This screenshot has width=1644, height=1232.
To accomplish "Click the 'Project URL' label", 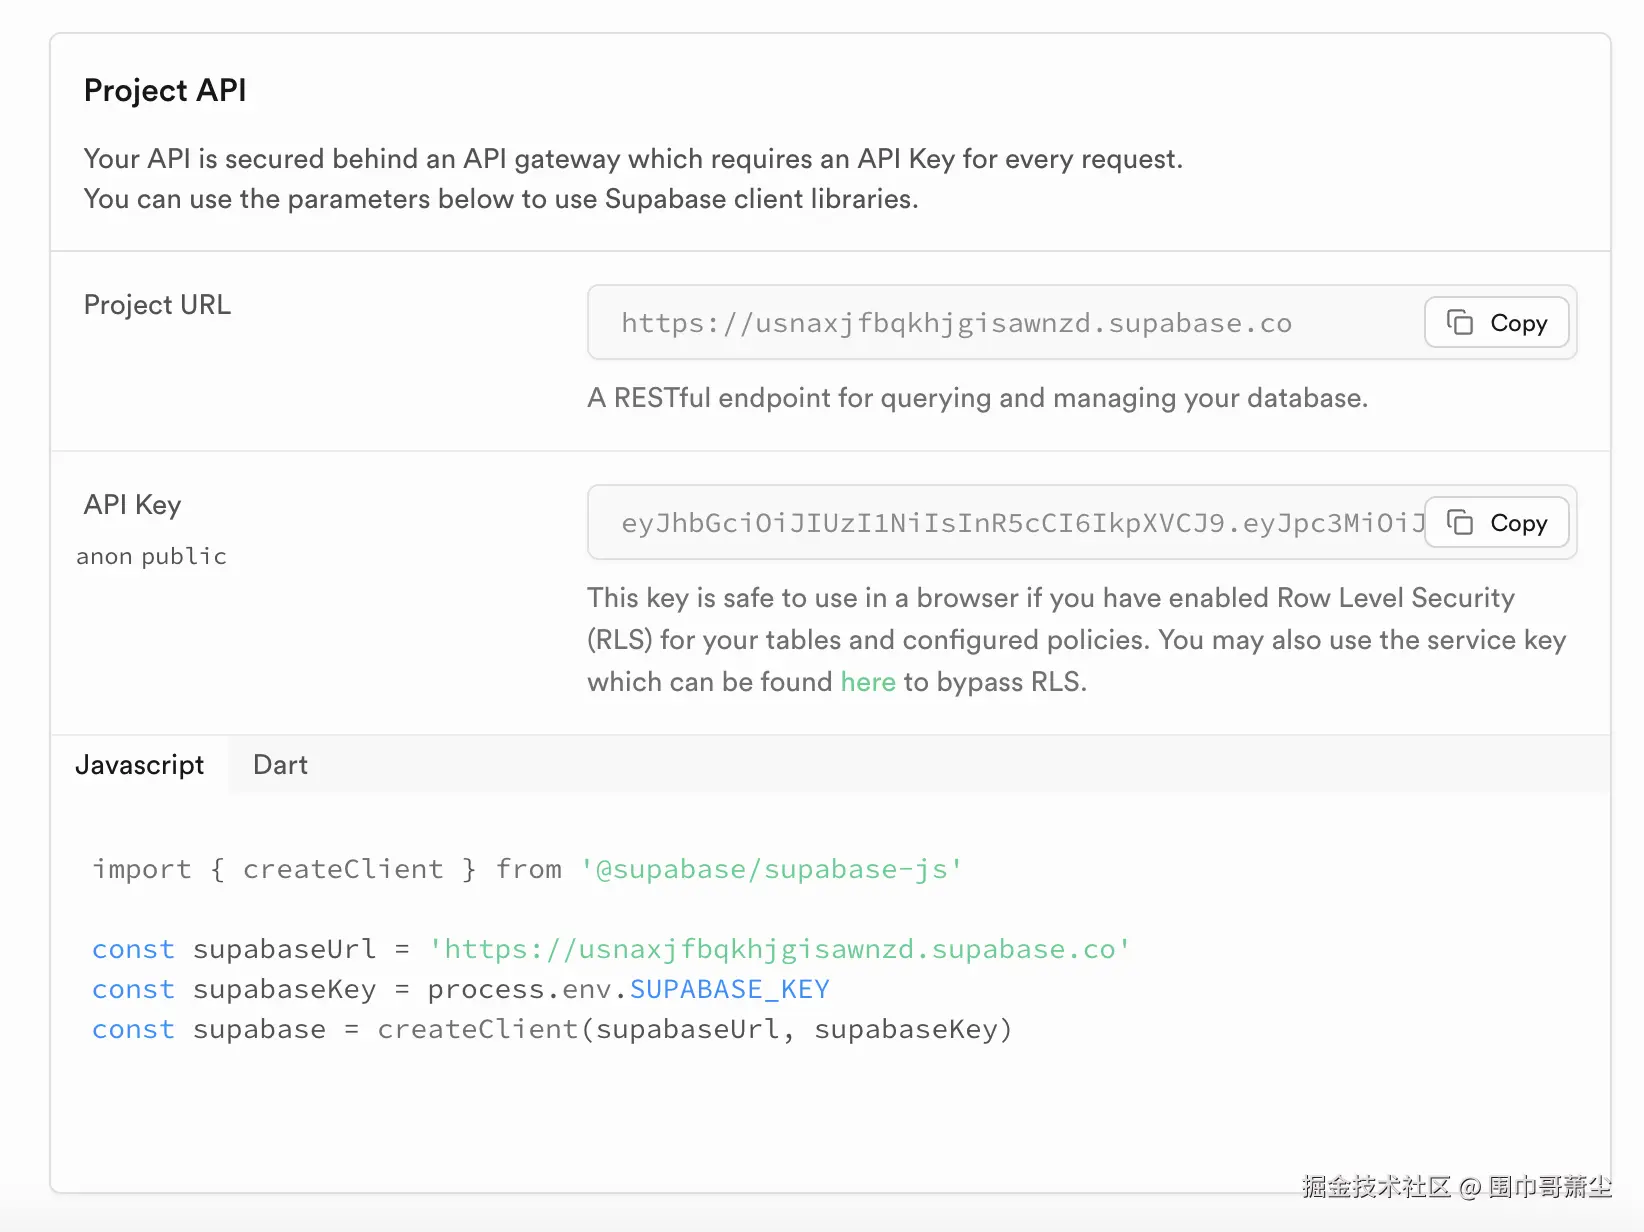I will coord(157,305).
